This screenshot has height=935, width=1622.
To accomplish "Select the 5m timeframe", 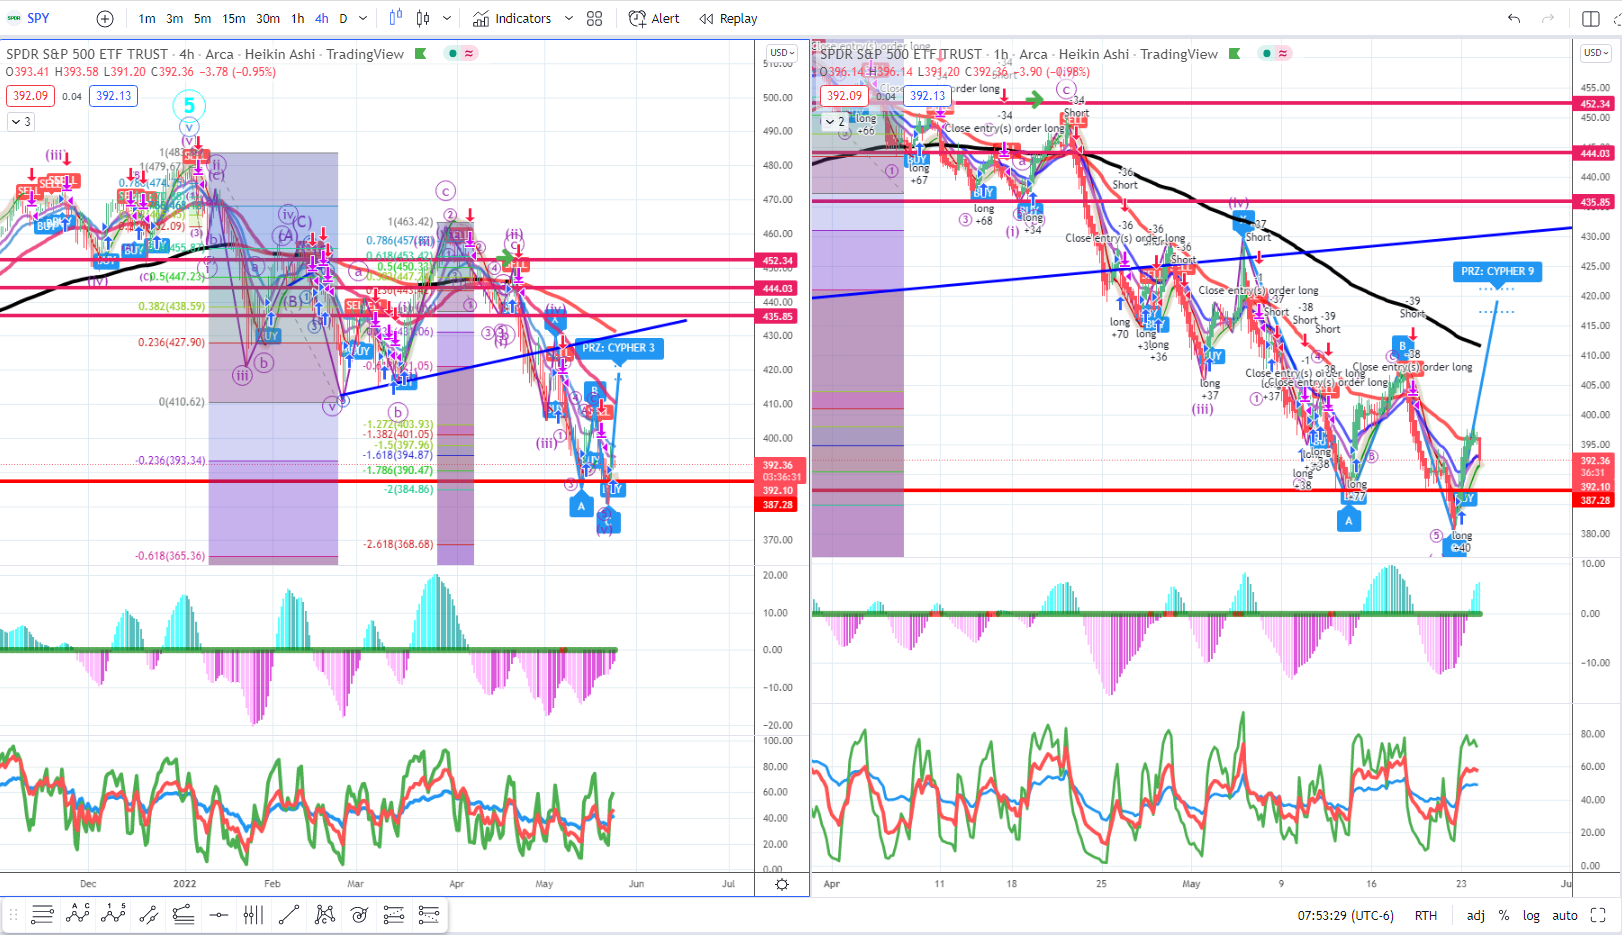I will click(x=203, y=18).
